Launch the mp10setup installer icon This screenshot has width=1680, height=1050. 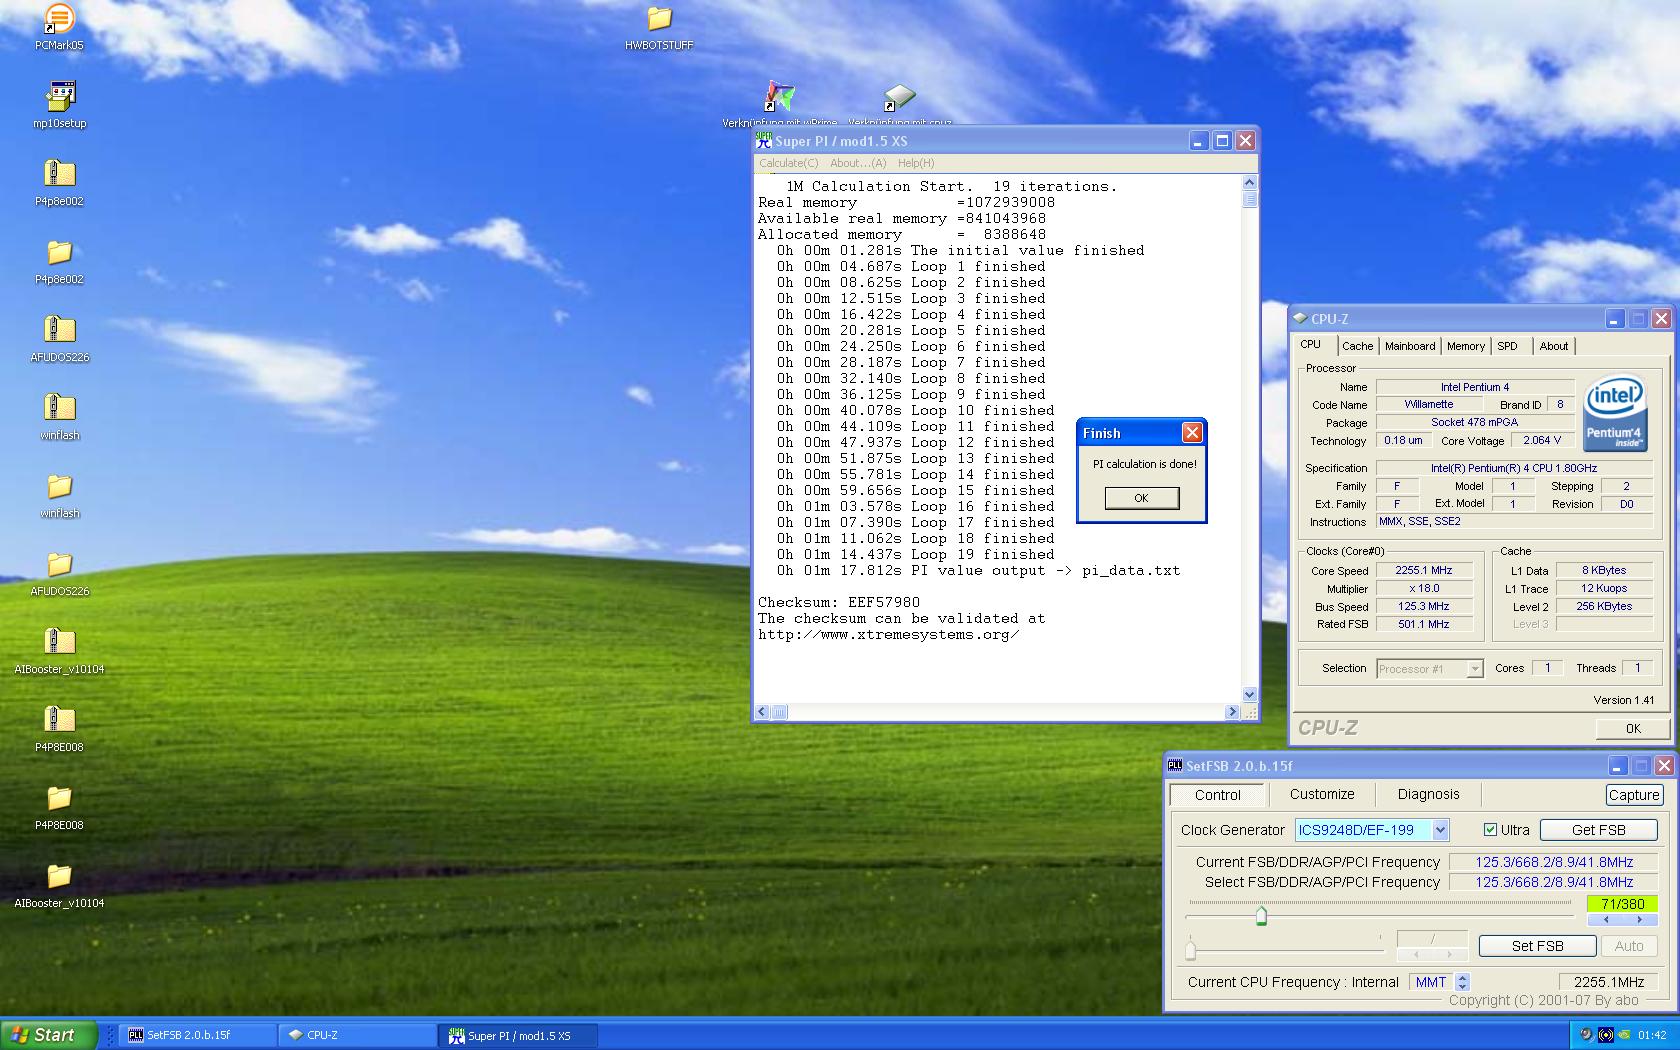(59, 97)
